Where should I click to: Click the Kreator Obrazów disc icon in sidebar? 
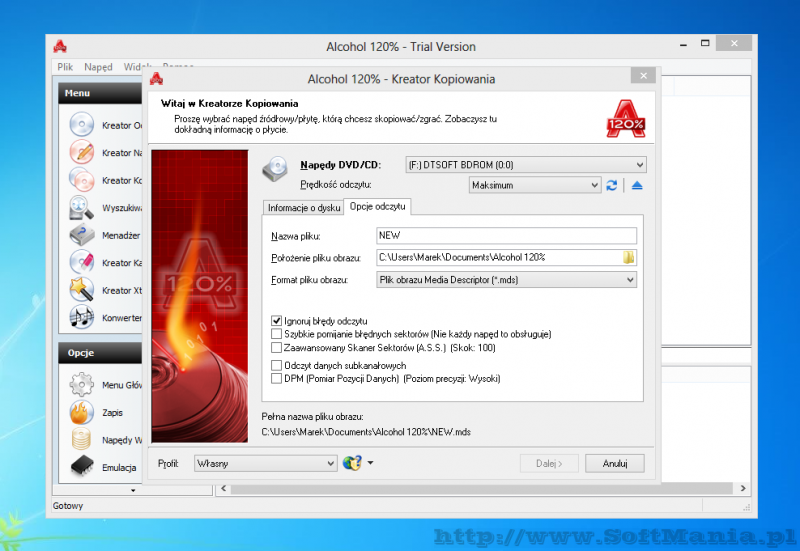82,124
